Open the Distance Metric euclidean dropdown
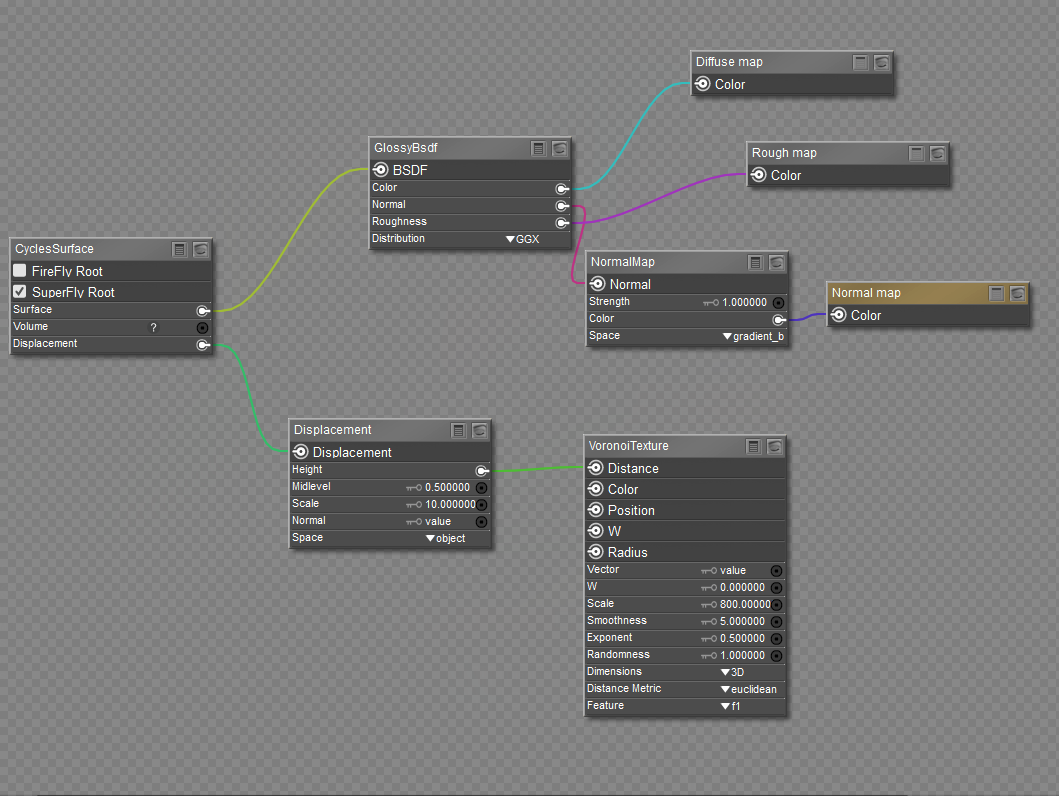1059x796 pixels. click(x=749, y=689)
